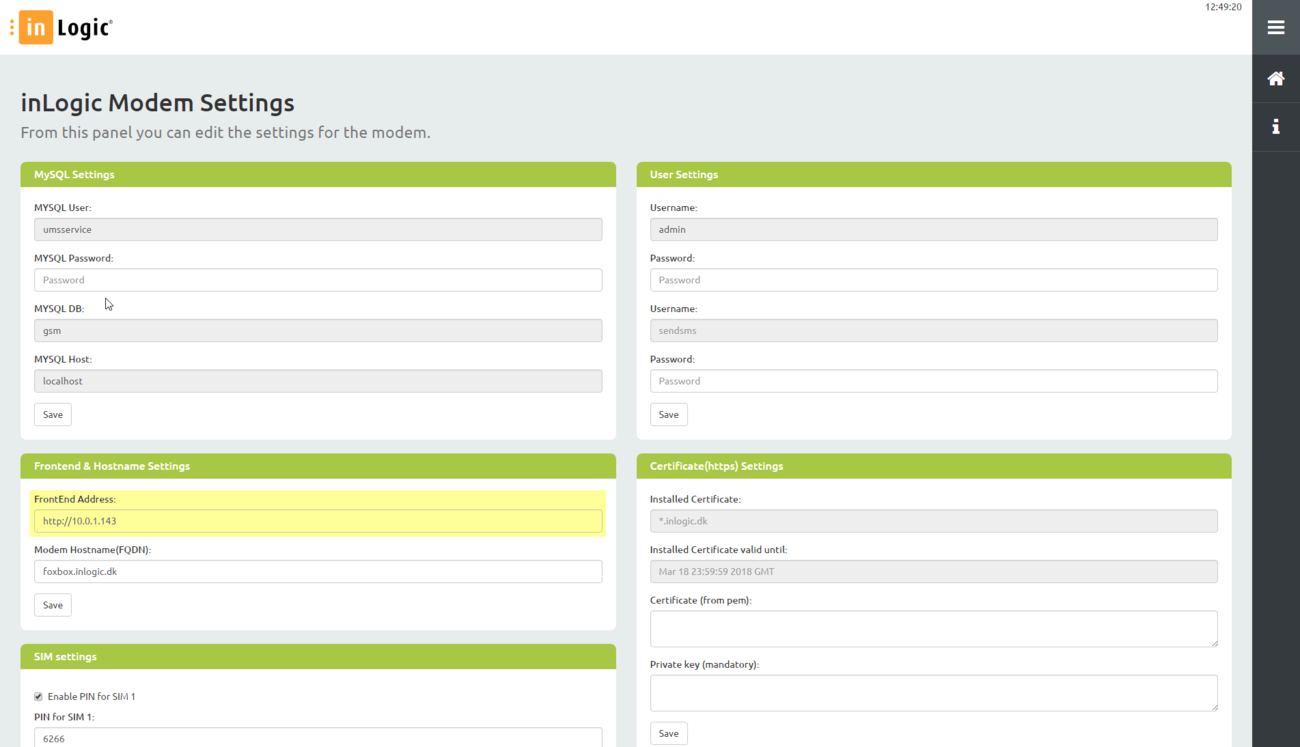This screenshot has width=1300, height=747.
Task: Click the inLogic logo
Action: point(66,28)
